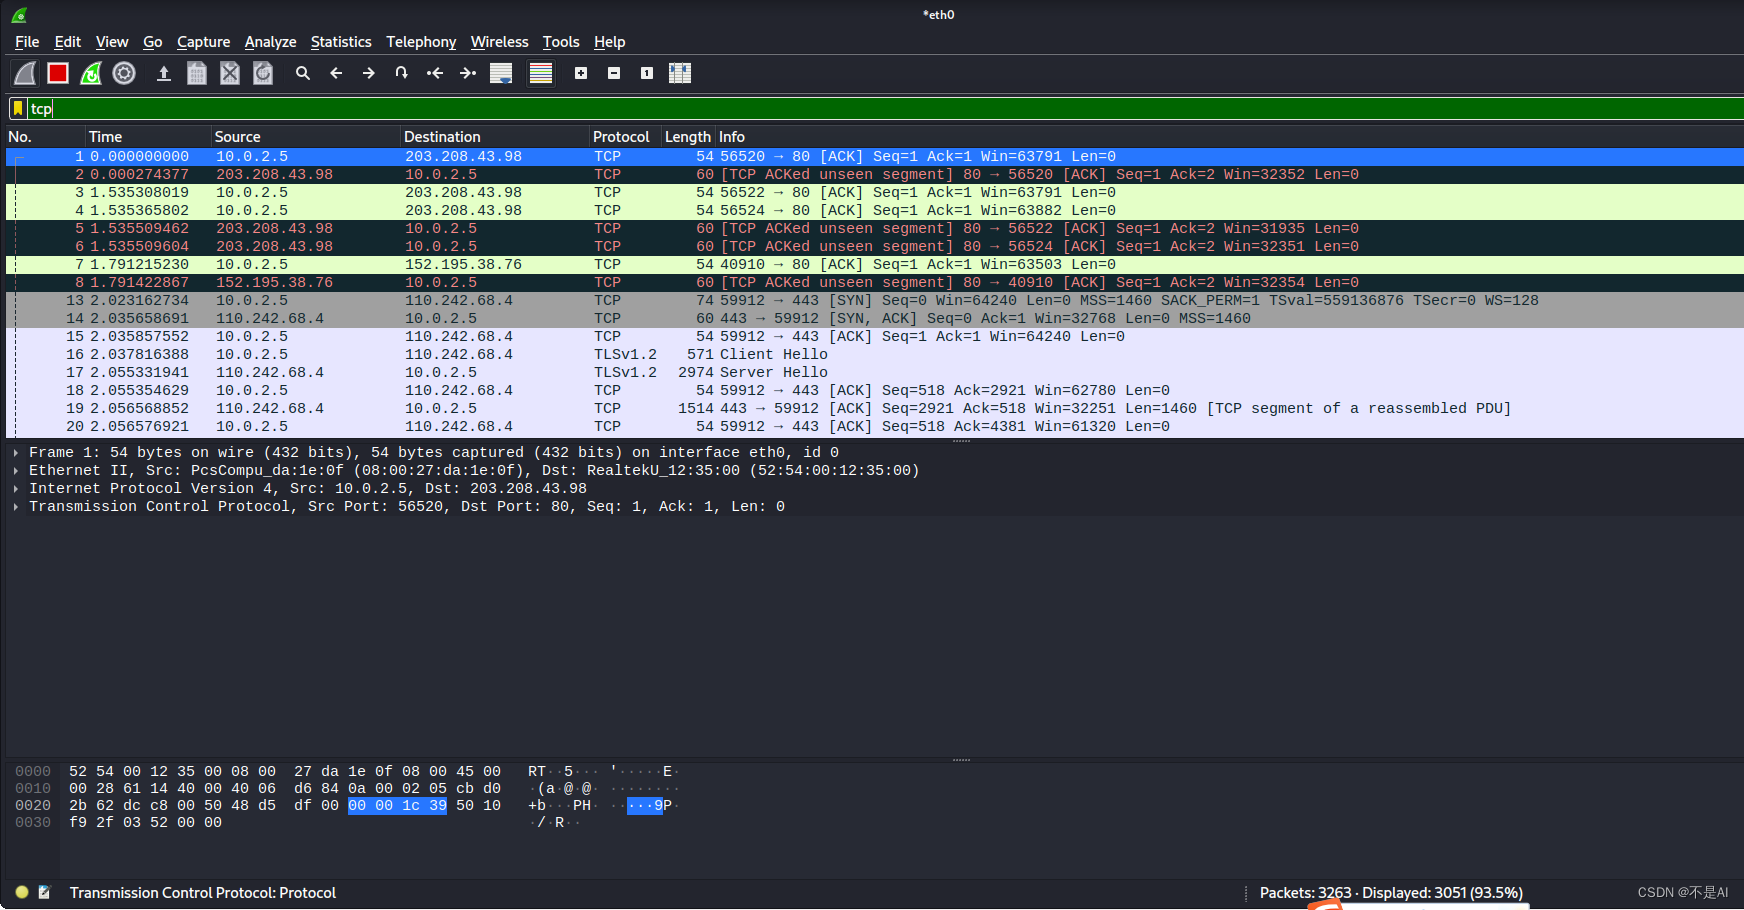Viewport: 1744px width, 910px height.
Task: Expand Internet Protocol Version 4 row
Action: 16,489
